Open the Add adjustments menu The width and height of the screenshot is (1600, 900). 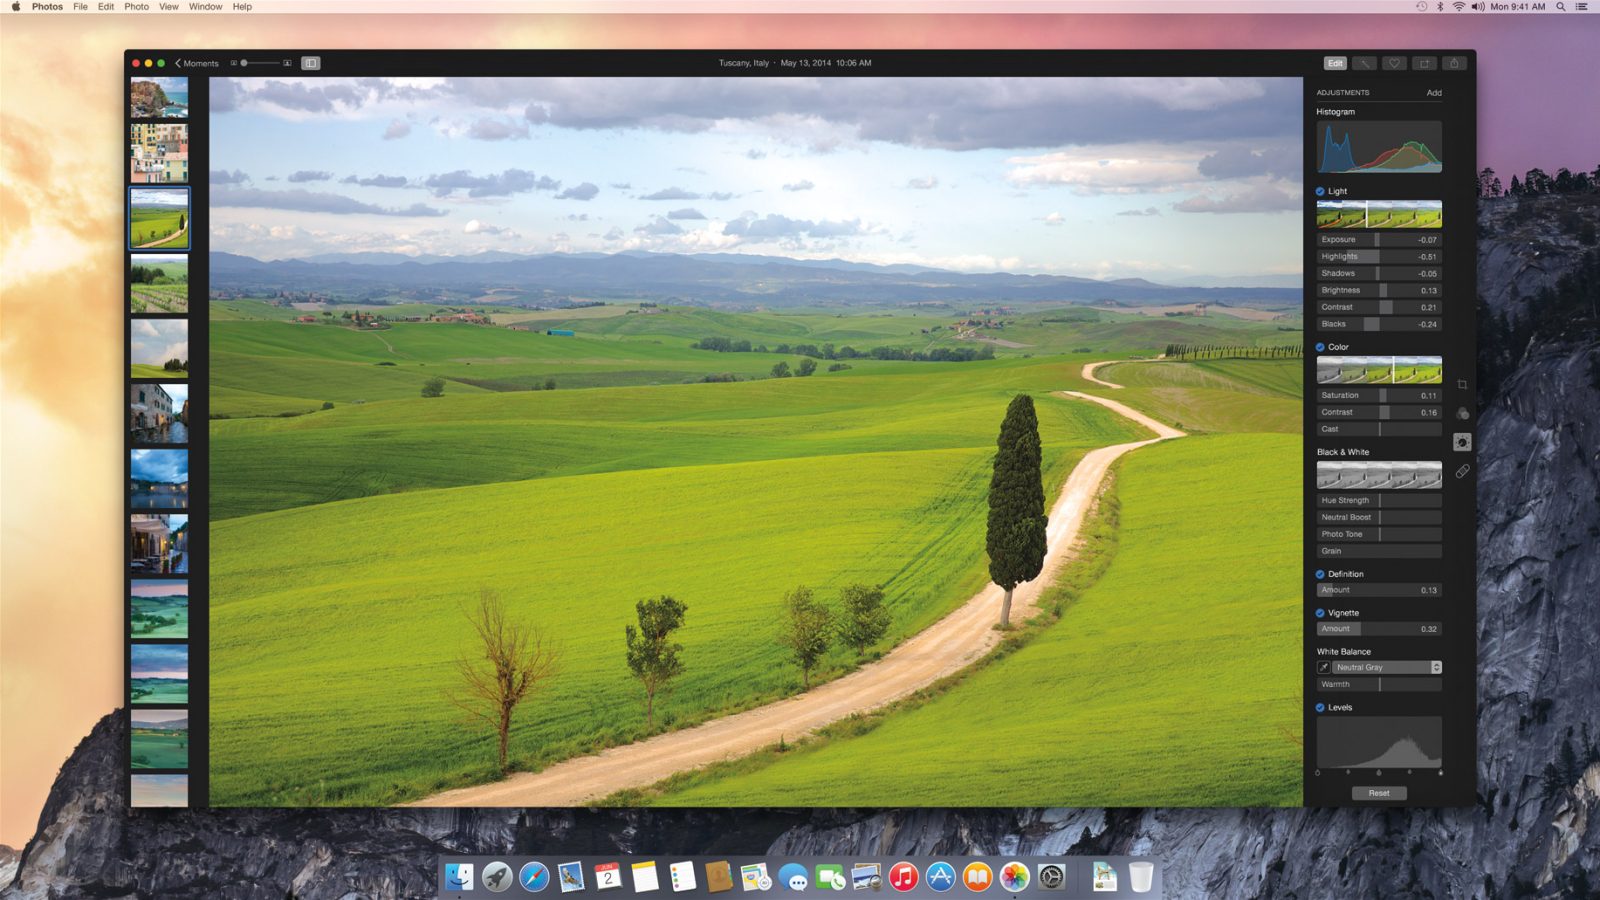pos(1433,92)
